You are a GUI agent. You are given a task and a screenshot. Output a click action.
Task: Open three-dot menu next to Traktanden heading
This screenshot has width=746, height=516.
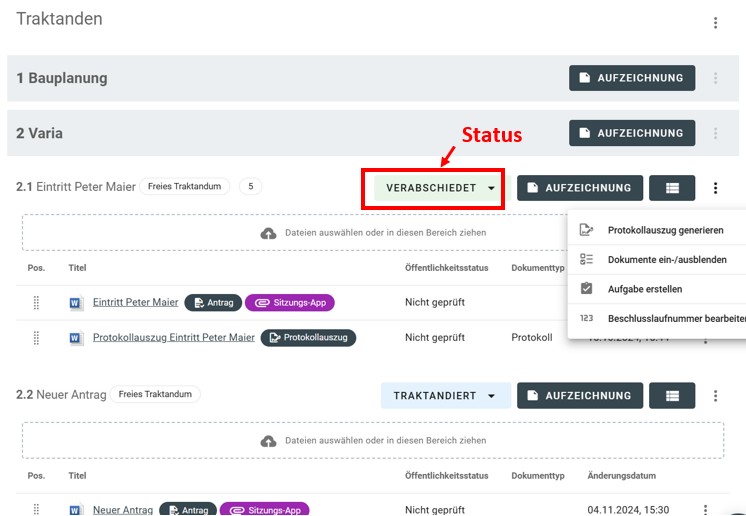click(715, 23)
